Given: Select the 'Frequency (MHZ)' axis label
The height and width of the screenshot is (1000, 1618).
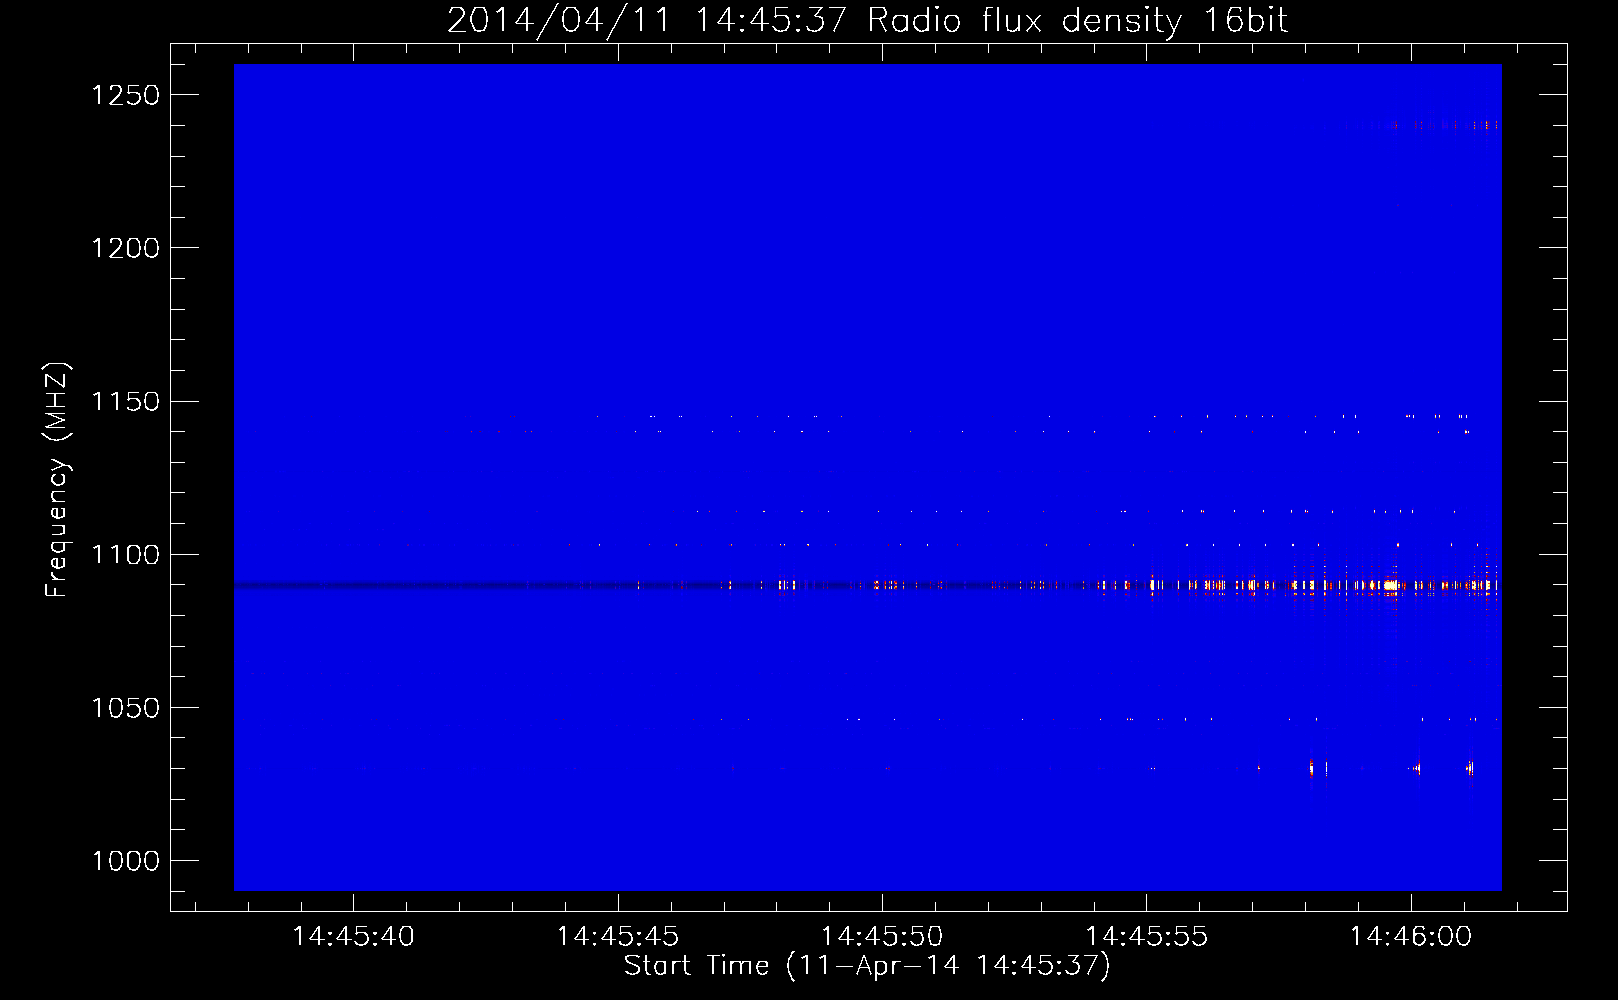Looking at the screenshot, I should 57,480.
